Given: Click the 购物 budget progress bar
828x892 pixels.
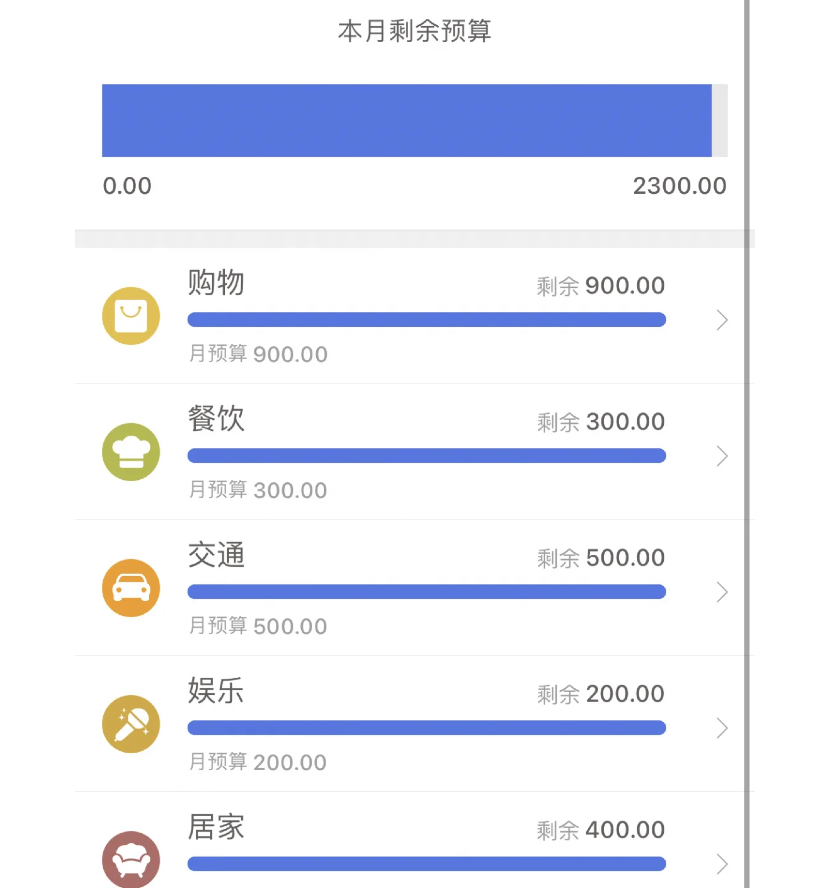Looking at the screenshot, I should click(426, 320).
